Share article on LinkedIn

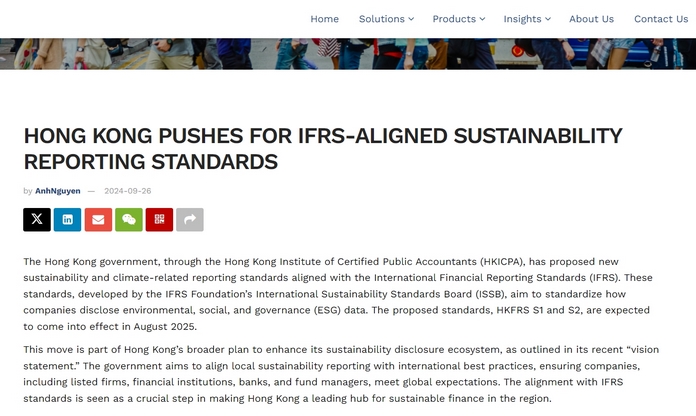click(x=67, y=219)
